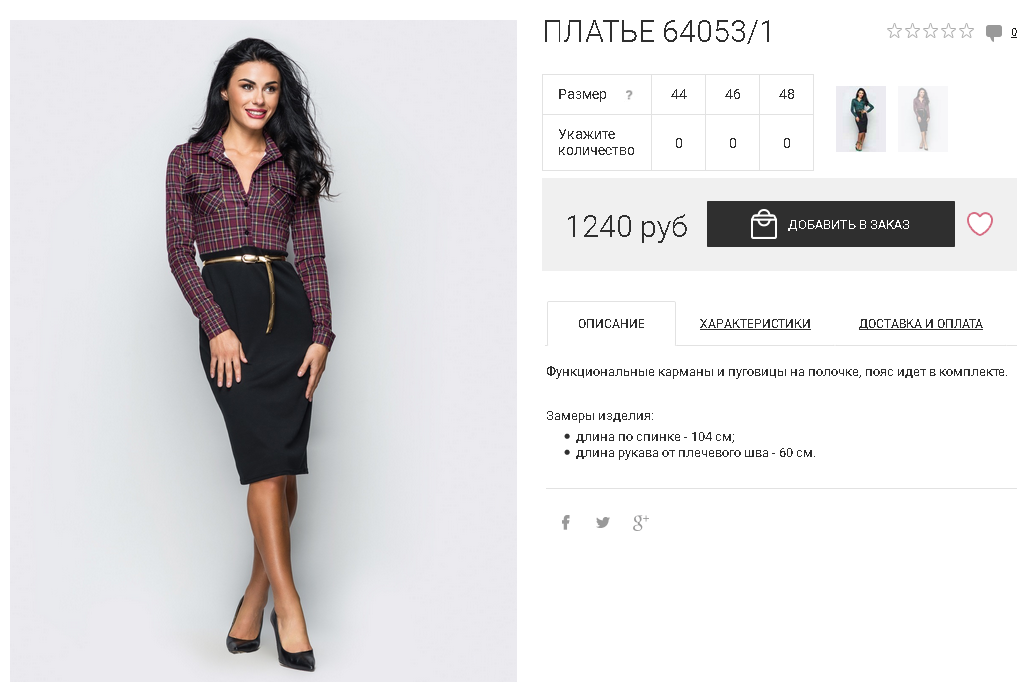
Task: Share the product on Twitter
Action: click(603, 523)
